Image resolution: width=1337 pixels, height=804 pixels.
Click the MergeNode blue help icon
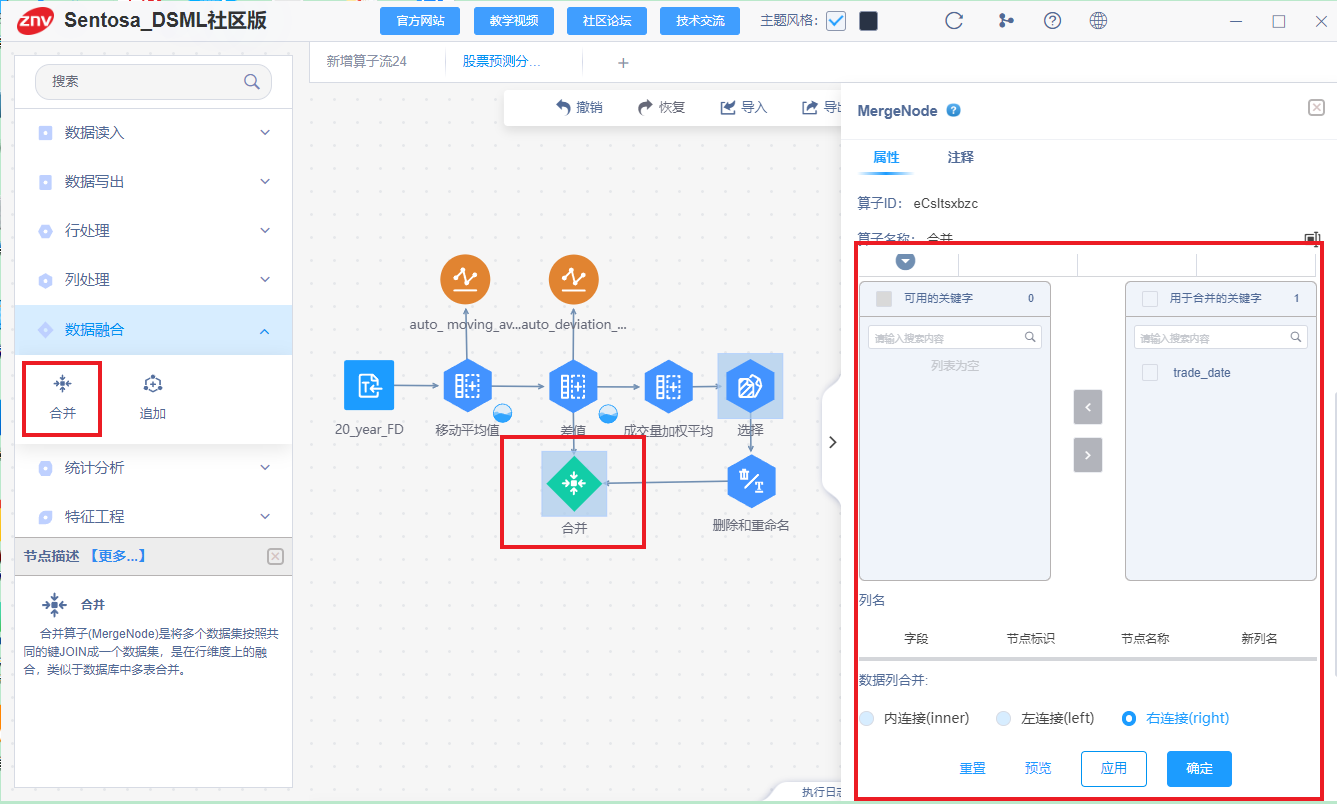[953, 110]
